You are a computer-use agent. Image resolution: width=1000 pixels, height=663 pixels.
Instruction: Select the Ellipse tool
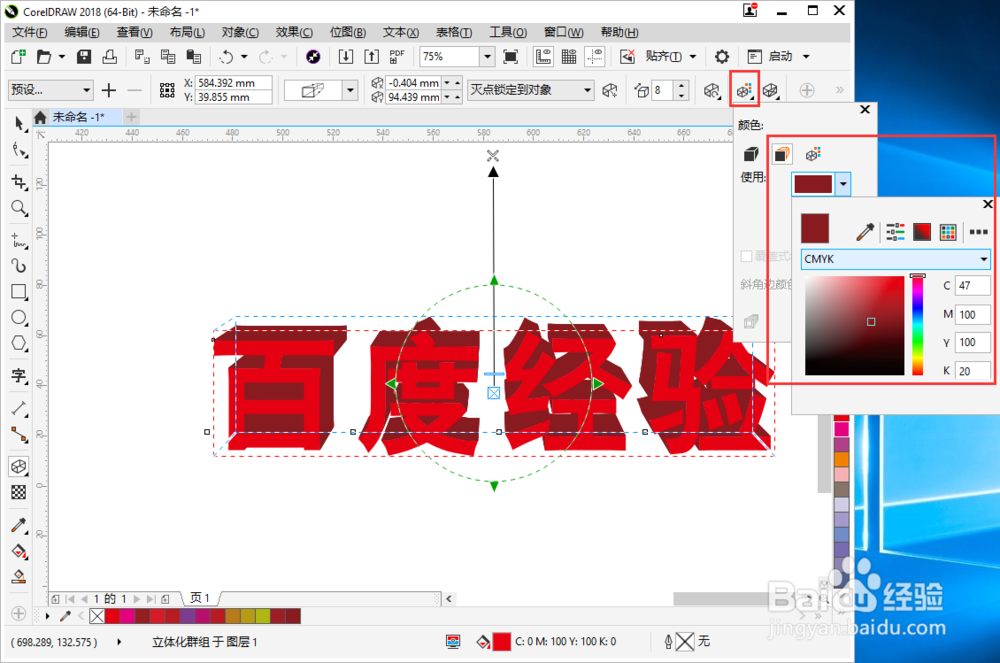point(19,317)
